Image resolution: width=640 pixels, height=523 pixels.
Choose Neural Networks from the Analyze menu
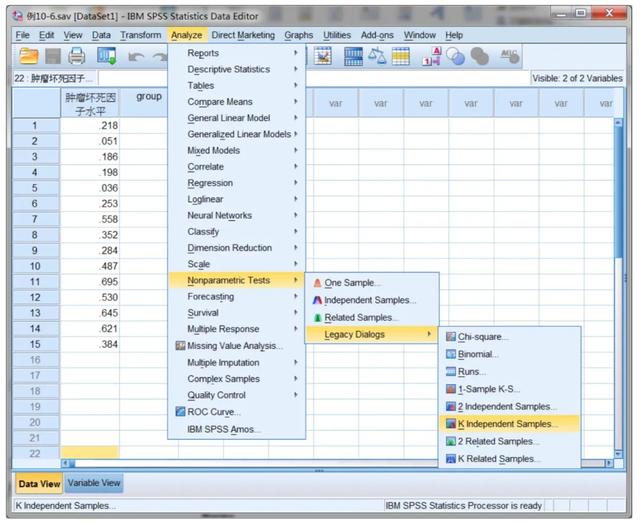point(237,216)
